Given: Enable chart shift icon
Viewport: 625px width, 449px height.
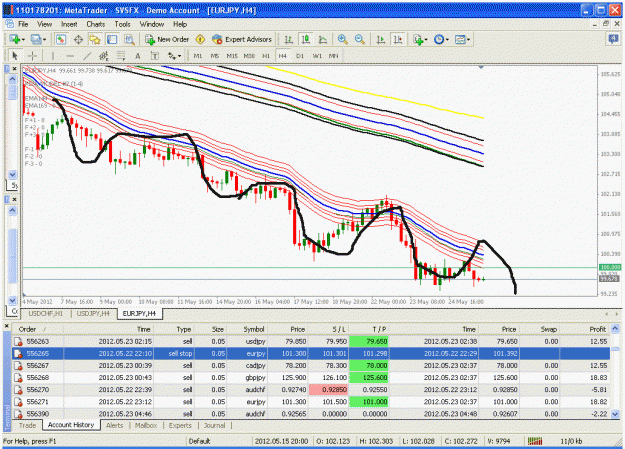Looking at the screenshot, I should click(x=398, y=39).
